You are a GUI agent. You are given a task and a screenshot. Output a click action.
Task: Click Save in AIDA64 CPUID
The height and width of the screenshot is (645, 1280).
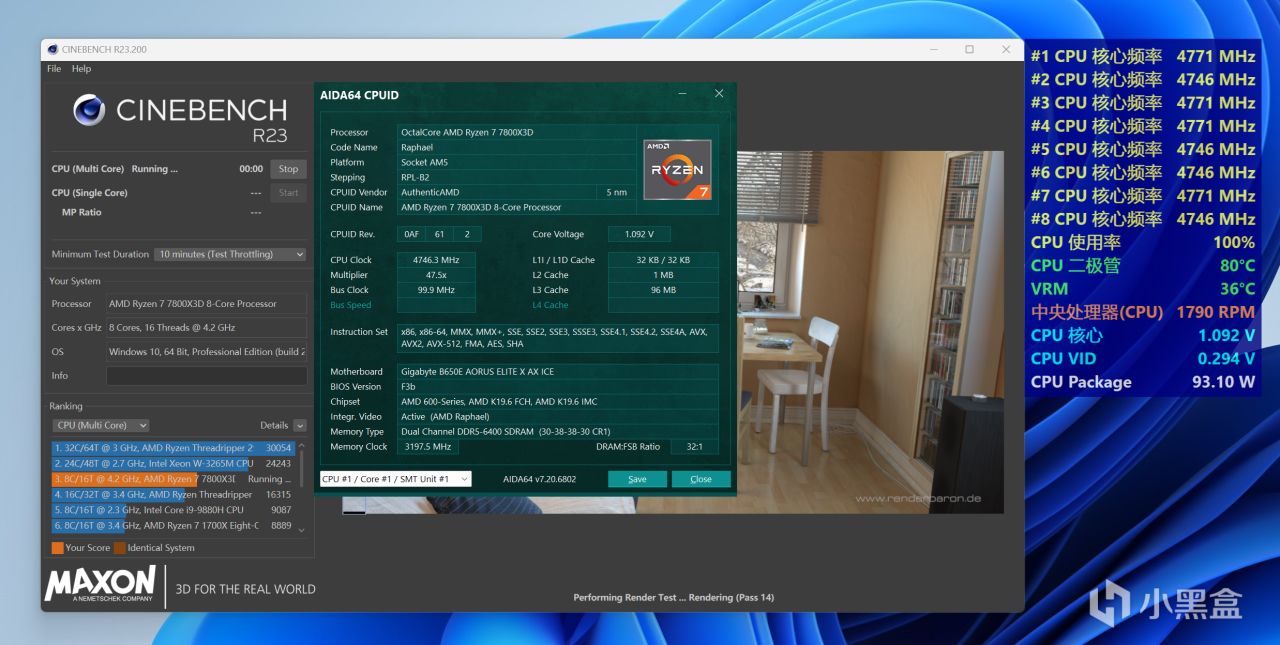click(637, 479)
